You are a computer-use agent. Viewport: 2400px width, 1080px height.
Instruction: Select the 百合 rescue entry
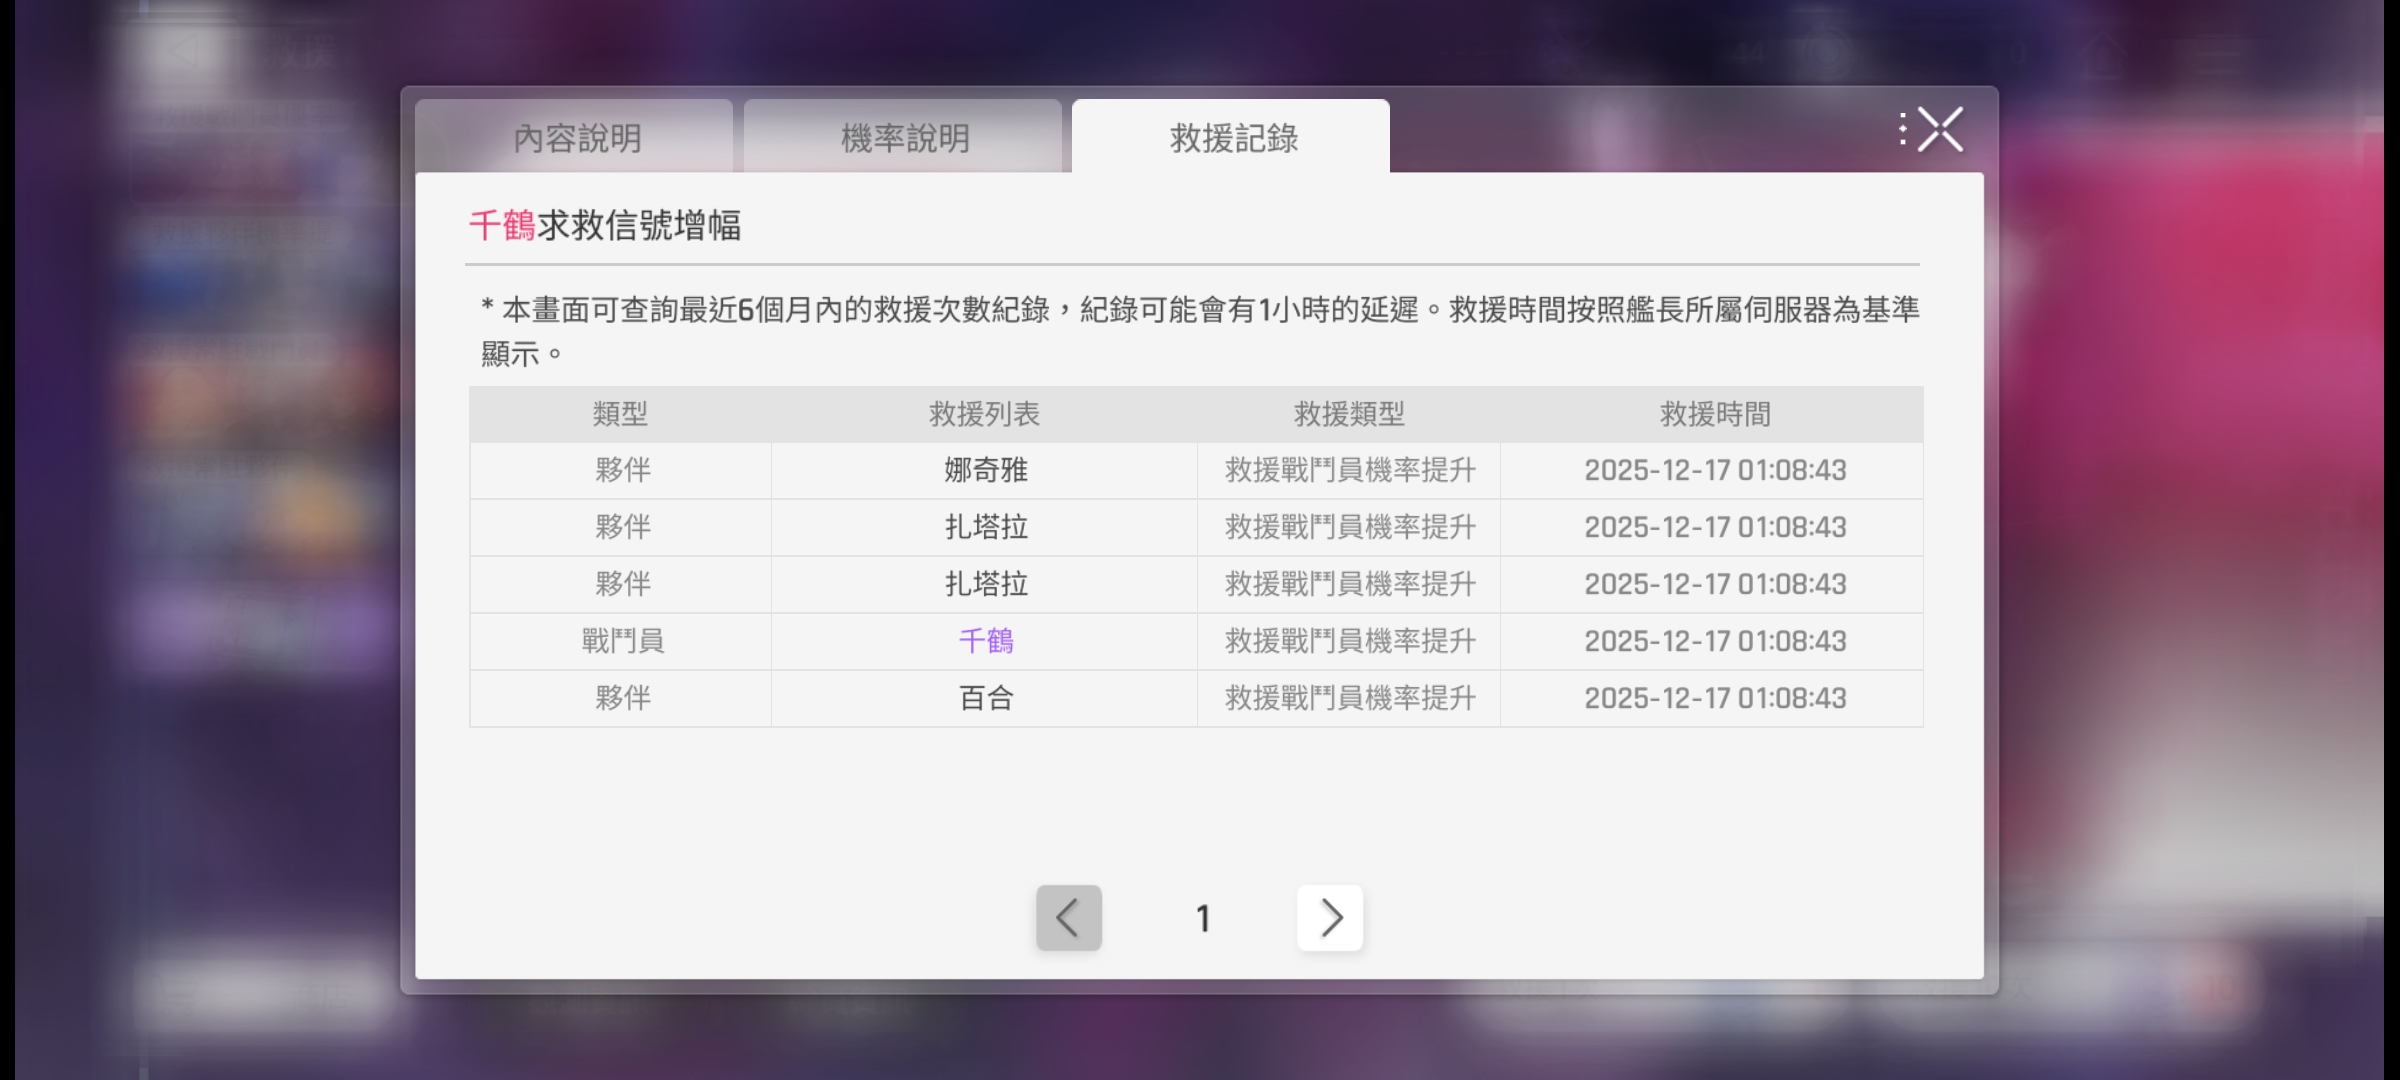(985, 698)
